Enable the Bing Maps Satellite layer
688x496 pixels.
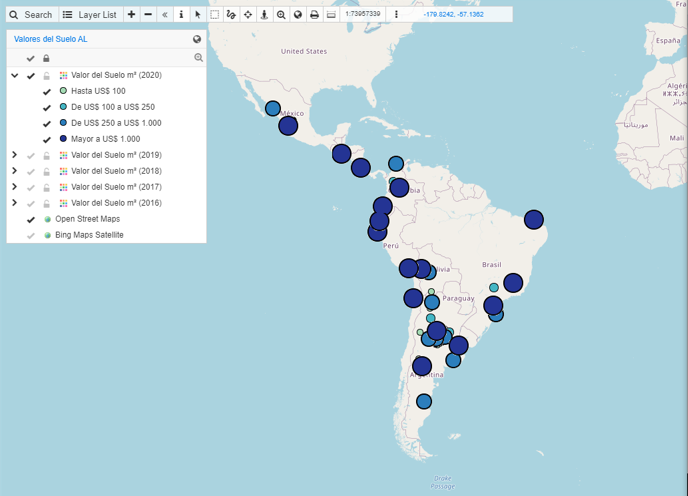point(31,235)
